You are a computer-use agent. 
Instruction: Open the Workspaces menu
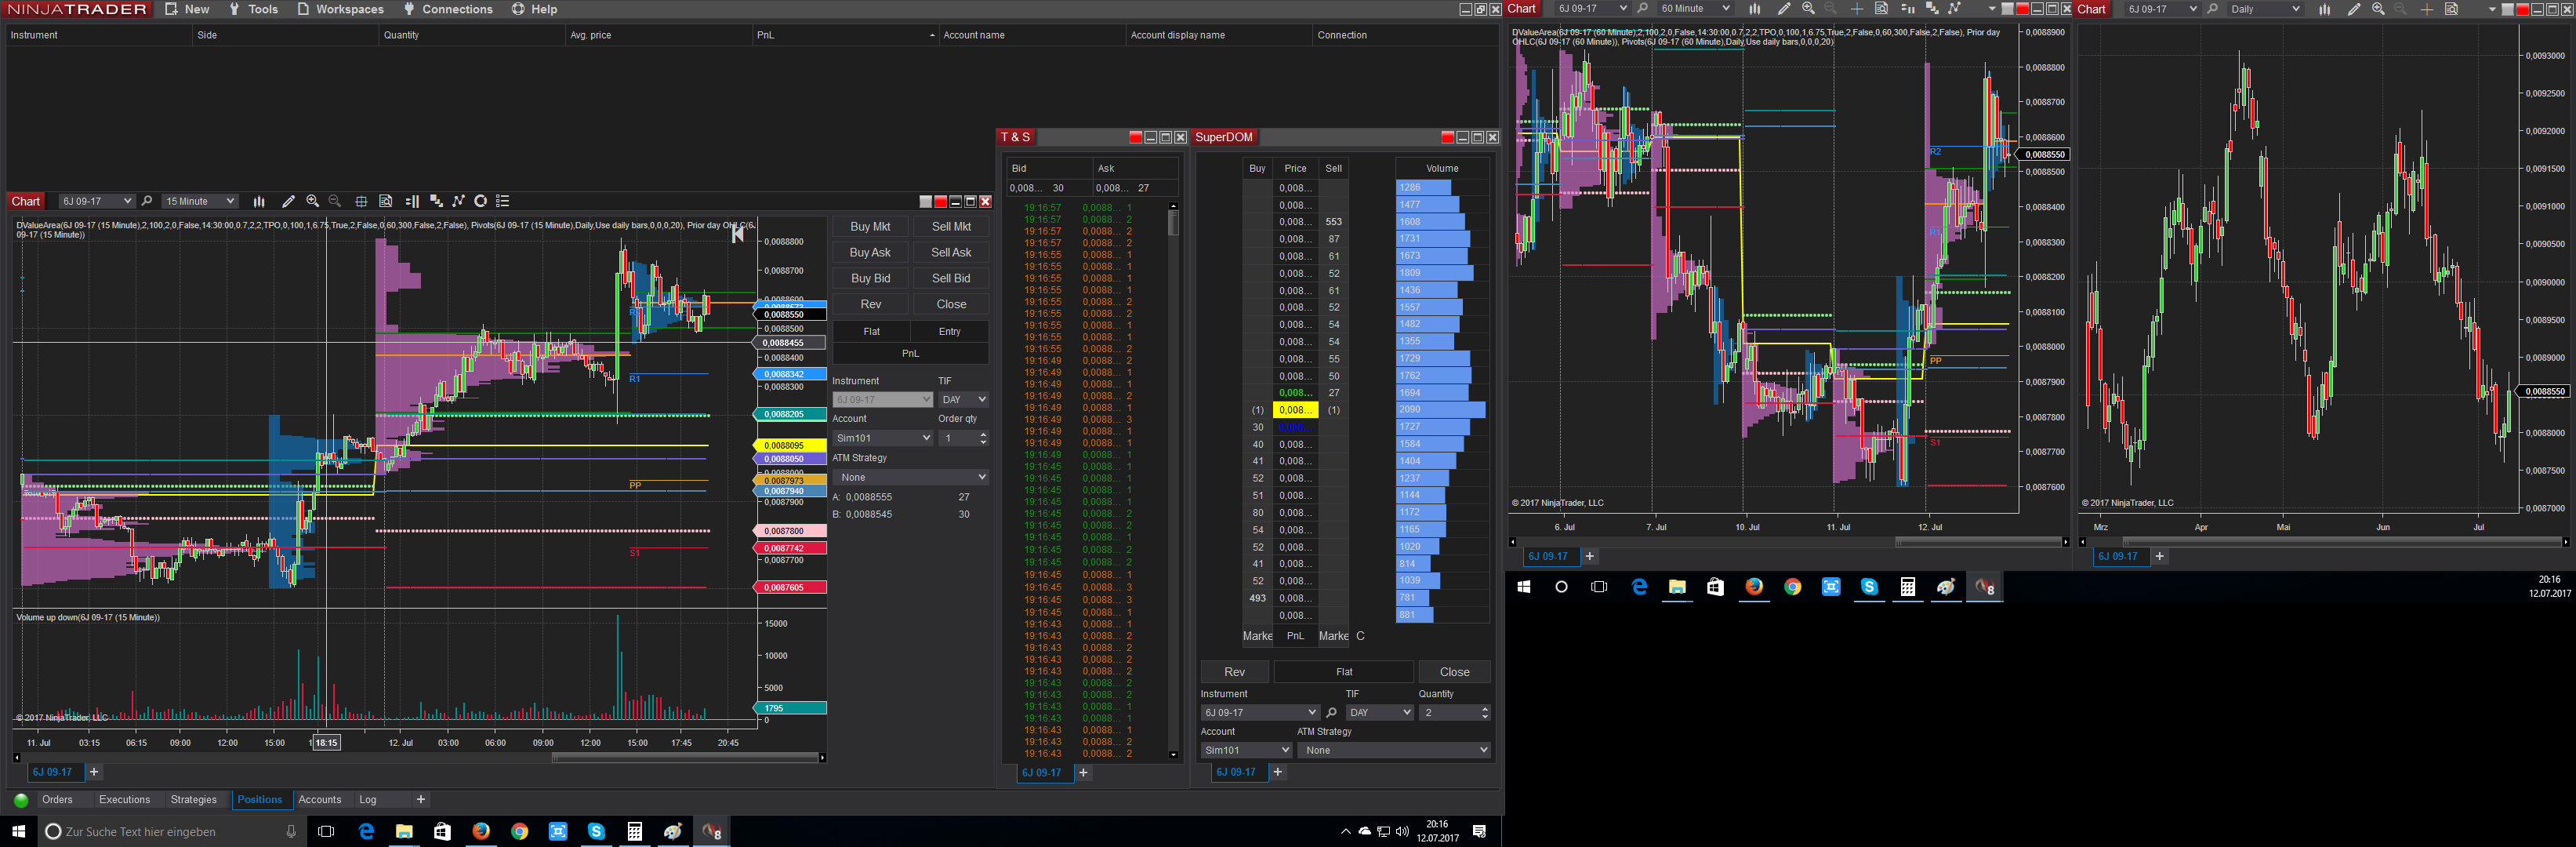pyautogui.click(x=340, y=9)
